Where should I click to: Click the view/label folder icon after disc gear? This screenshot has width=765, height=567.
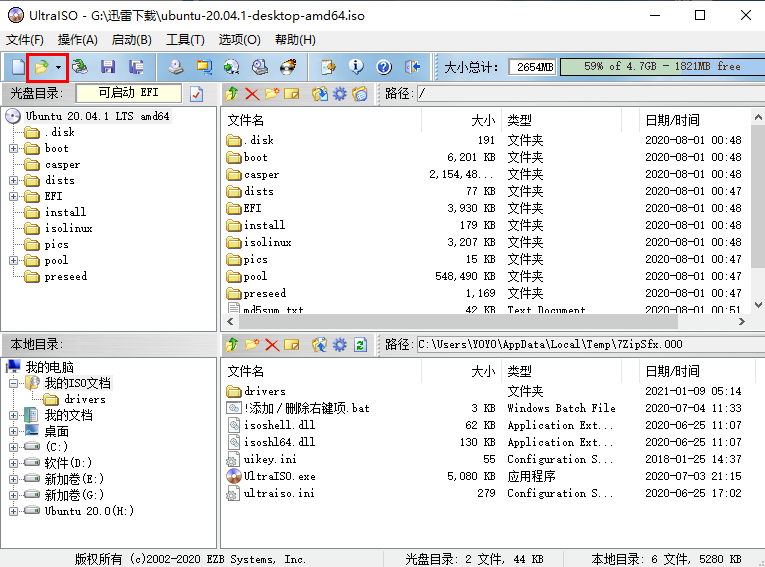tap(360, 94)
